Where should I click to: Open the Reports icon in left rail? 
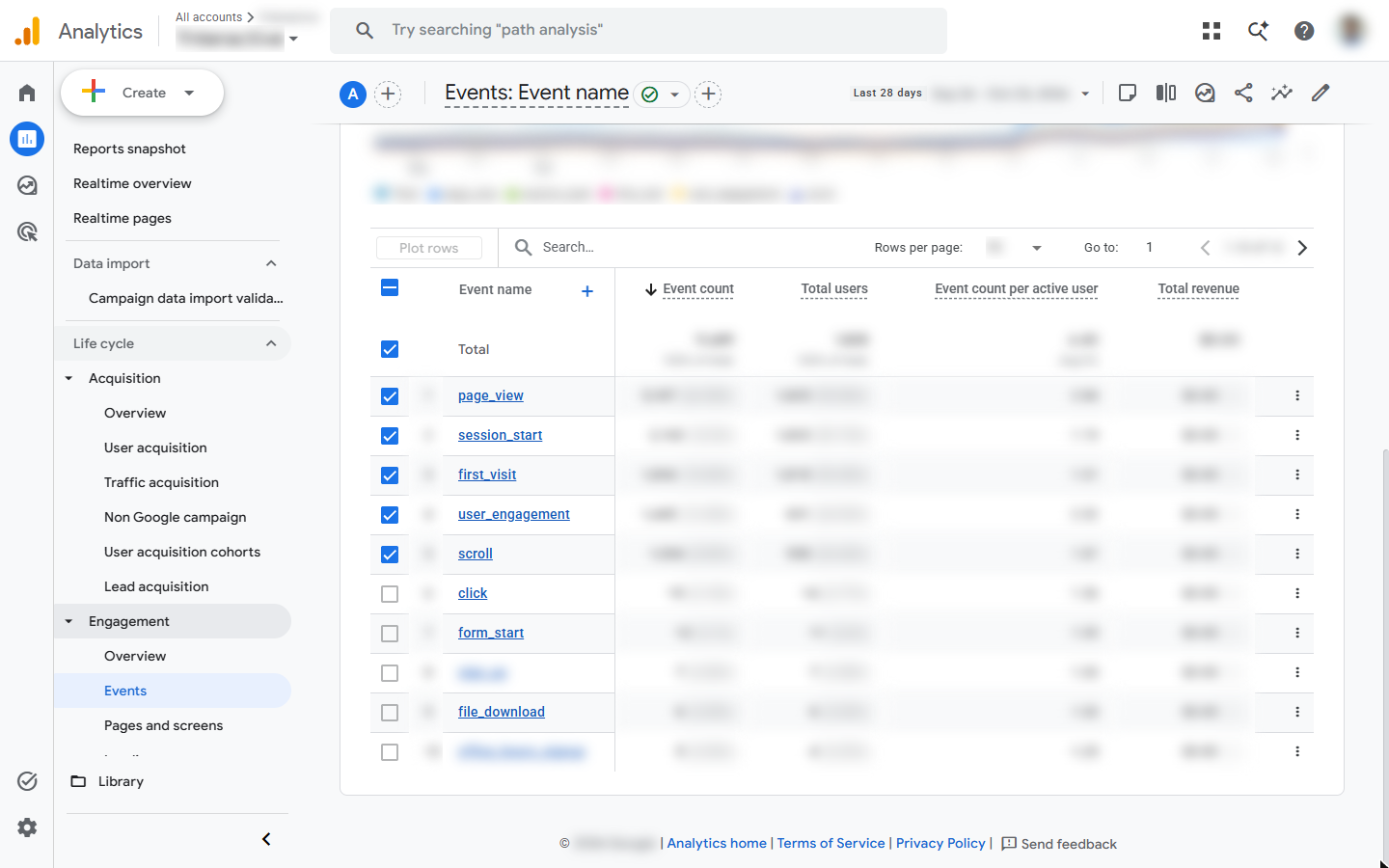coord(27,139)
